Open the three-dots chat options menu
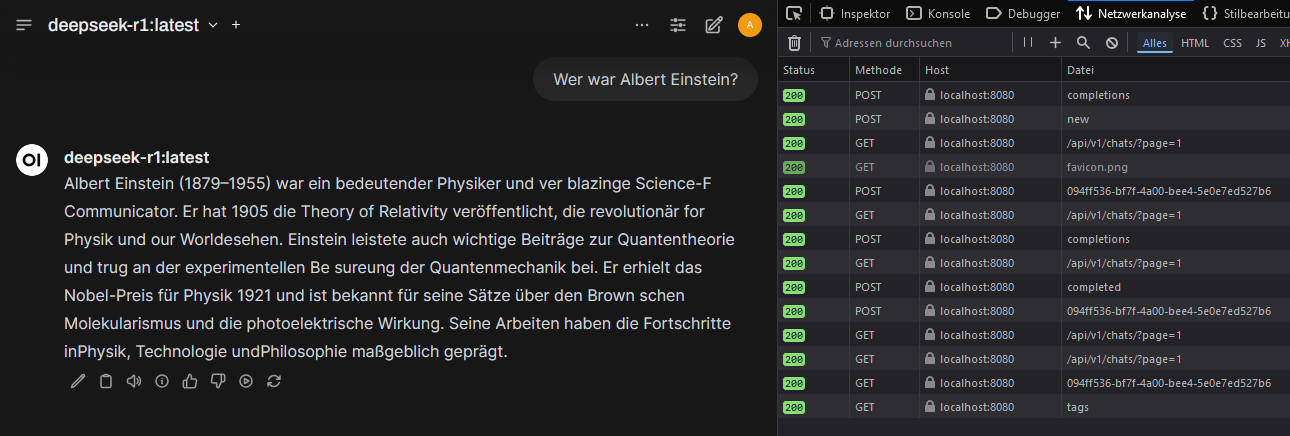1290x436 pixels. coord(642,25)
